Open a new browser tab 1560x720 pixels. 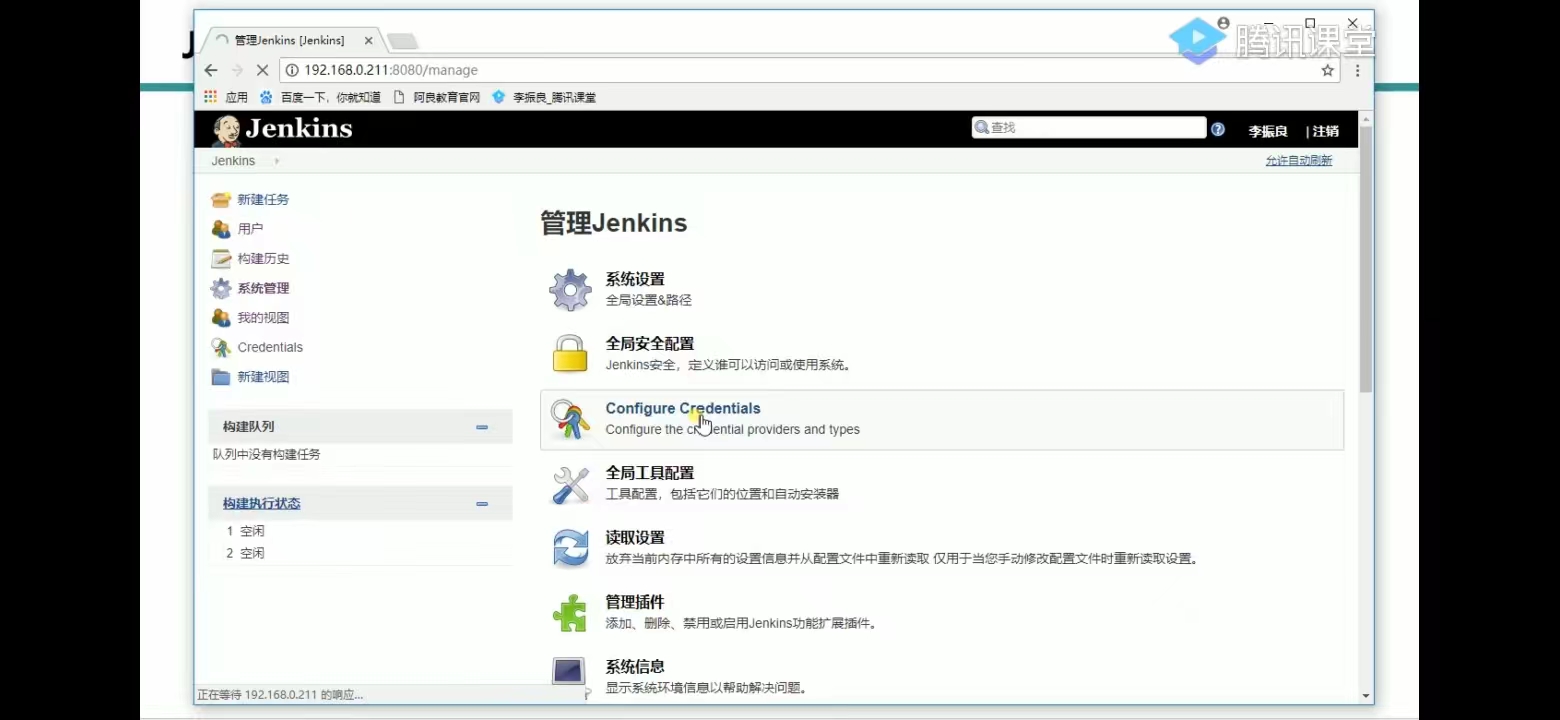[x=402, y=41]
